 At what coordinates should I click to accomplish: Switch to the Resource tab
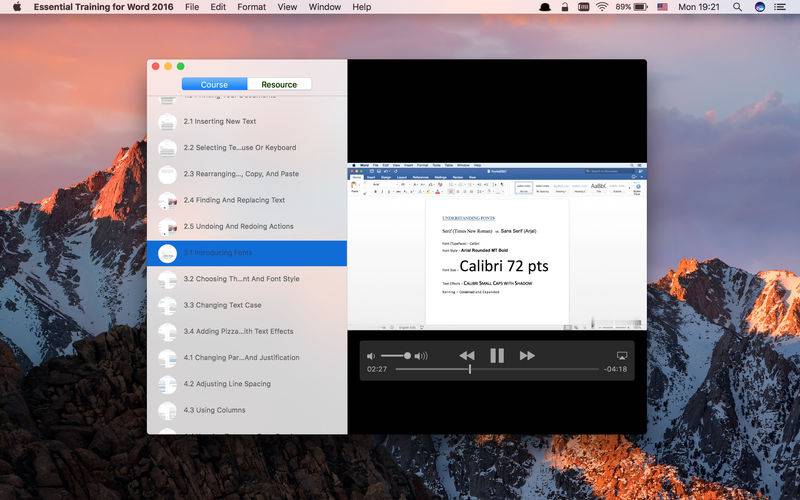tap(279, 84)
